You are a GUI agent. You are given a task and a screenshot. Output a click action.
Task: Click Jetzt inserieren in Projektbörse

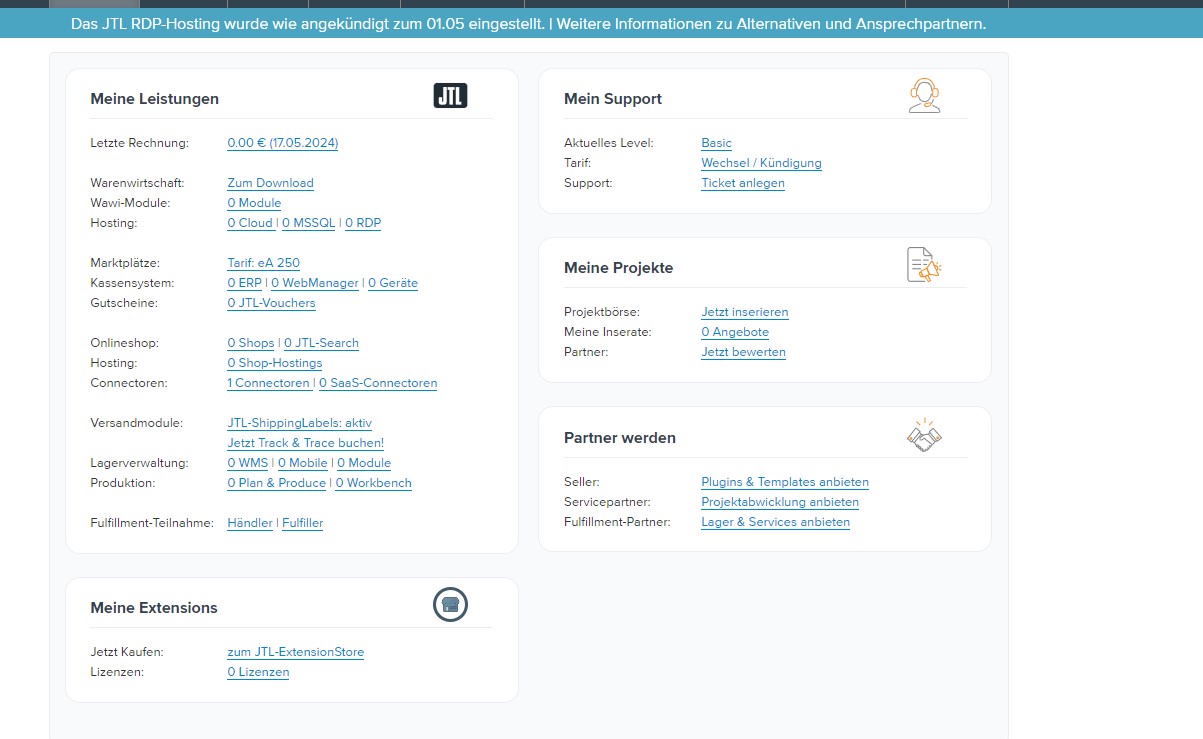[x=745, y=312]
